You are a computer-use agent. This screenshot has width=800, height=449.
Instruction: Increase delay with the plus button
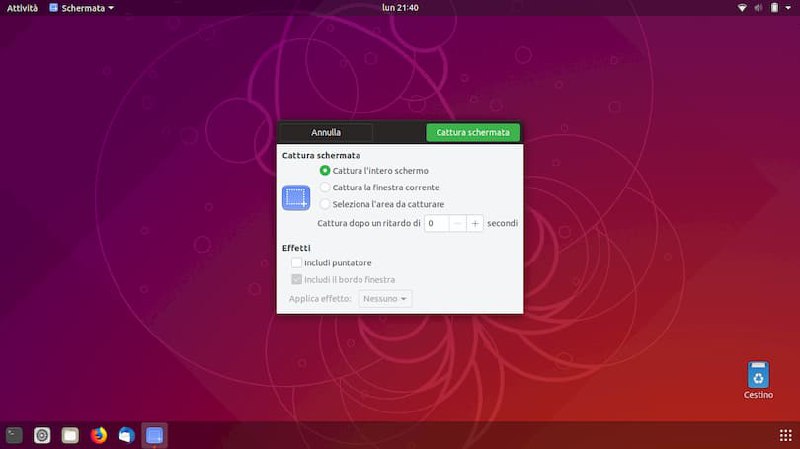point(475,223)
